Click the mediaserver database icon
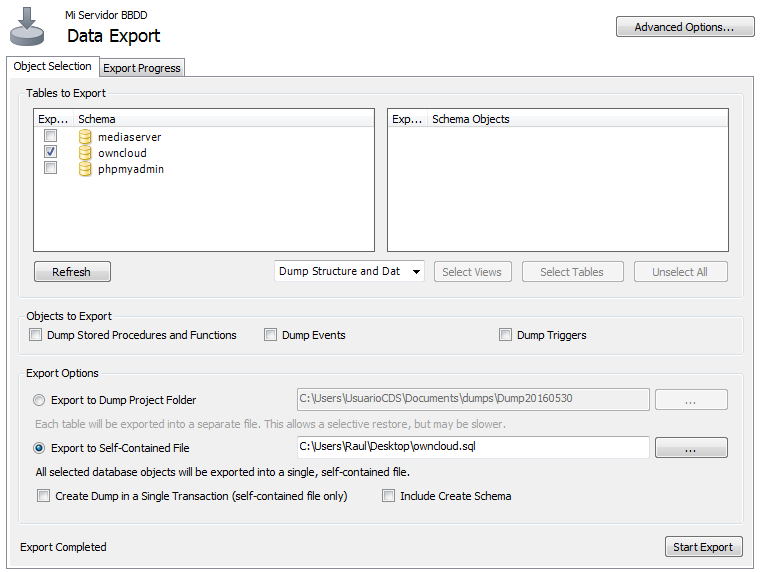761x572 pixels. [85, 137]
